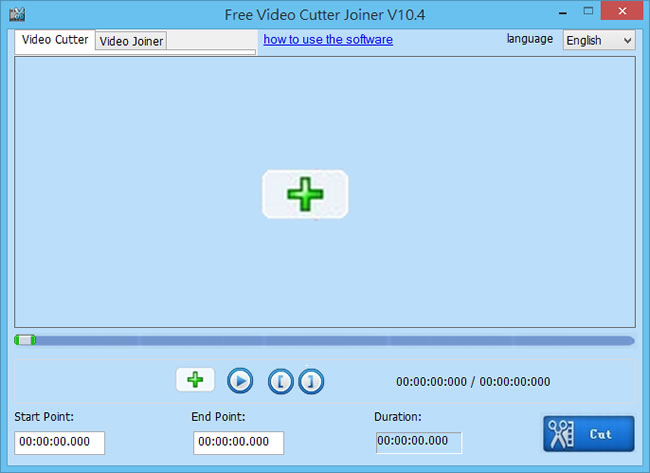Focus the Start Point time field
The height and width of the screenshot is (473, 650).
[x=59, y=442]
